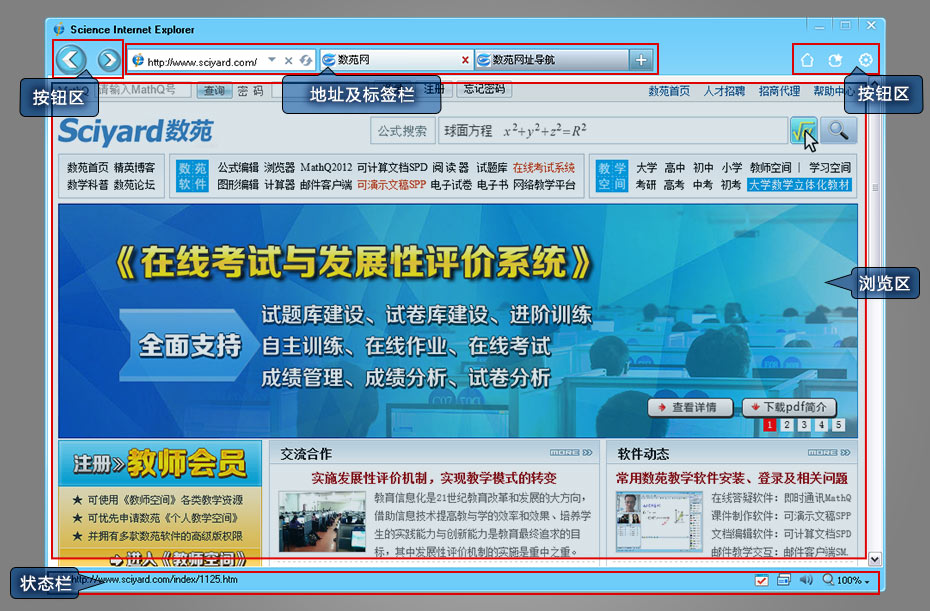Image resolution: width=930 pixels, height=611 pixels.
Task: Open the 人才招聘 link
Action: [x=724, y=91]
